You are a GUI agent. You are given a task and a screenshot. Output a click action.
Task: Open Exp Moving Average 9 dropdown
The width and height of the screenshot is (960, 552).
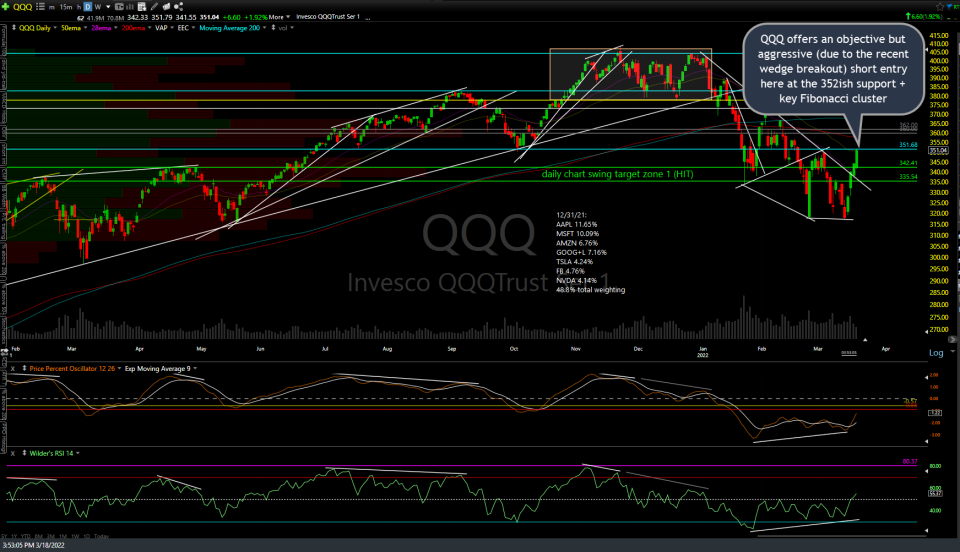195,368
